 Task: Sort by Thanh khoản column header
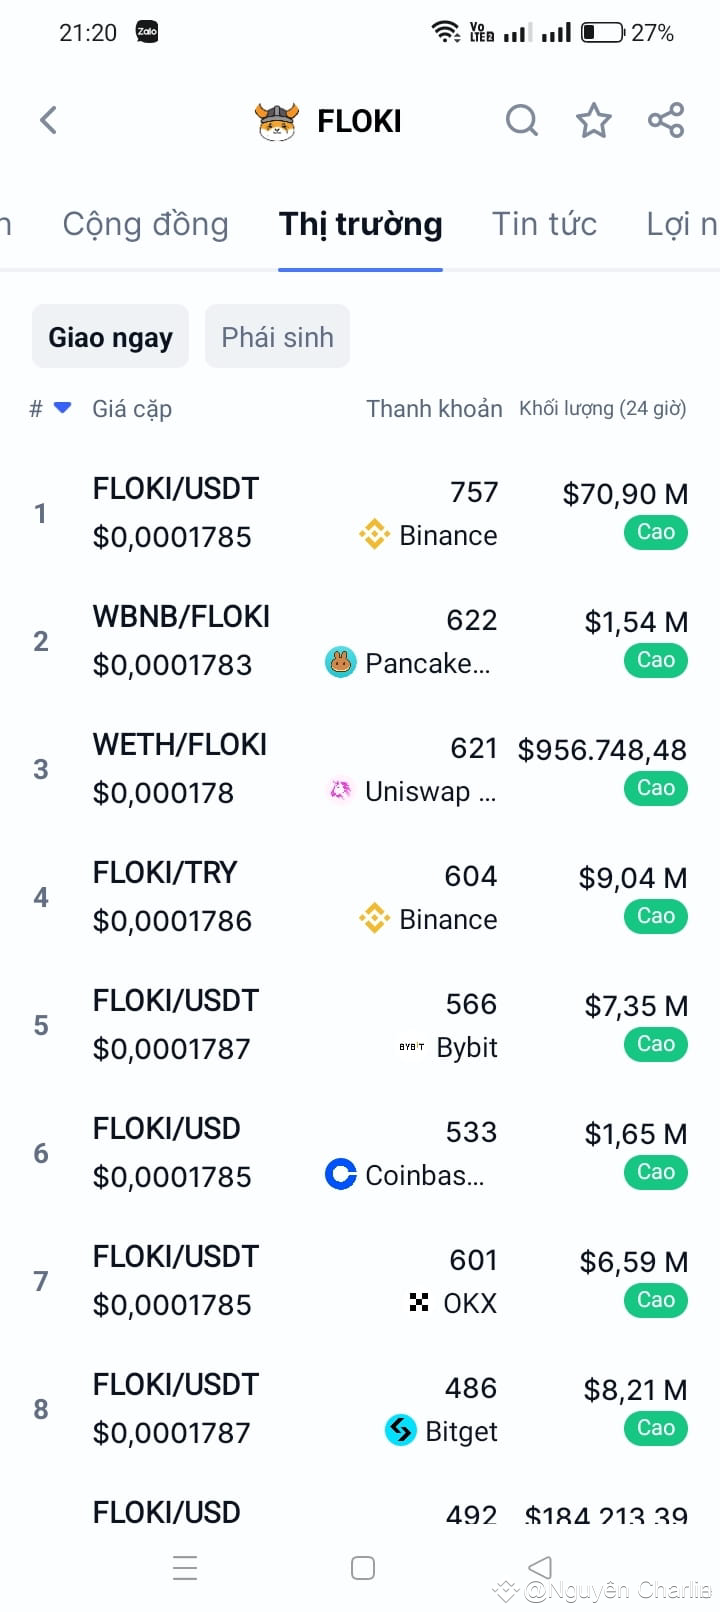tap(434, 408)
